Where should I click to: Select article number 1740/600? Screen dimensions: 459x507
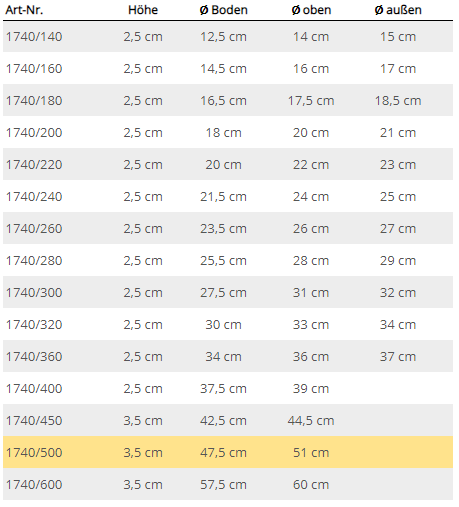(x=34, y=485)
